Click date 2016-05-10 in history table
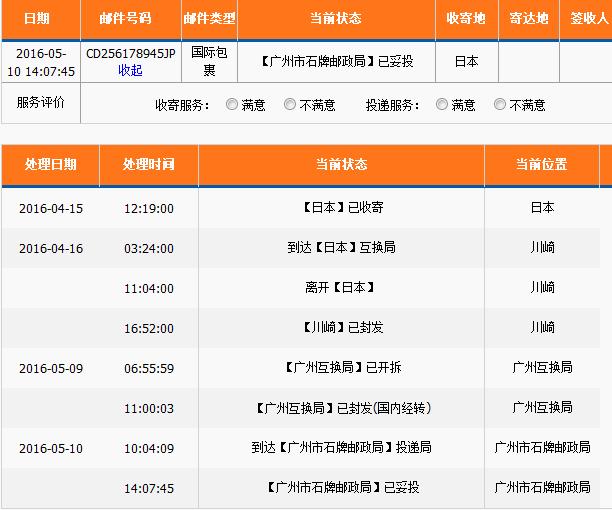 tap(51, 448)
